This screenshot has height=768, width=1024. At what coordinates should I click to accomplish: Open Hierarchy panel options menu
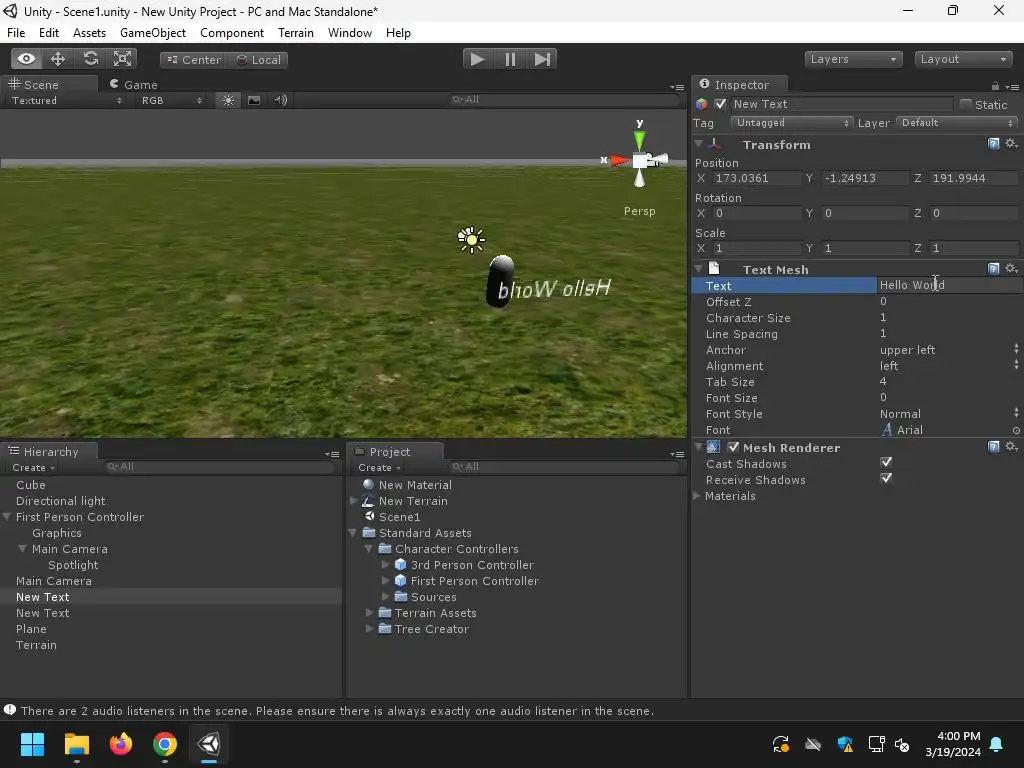click(x=332, y=454)
